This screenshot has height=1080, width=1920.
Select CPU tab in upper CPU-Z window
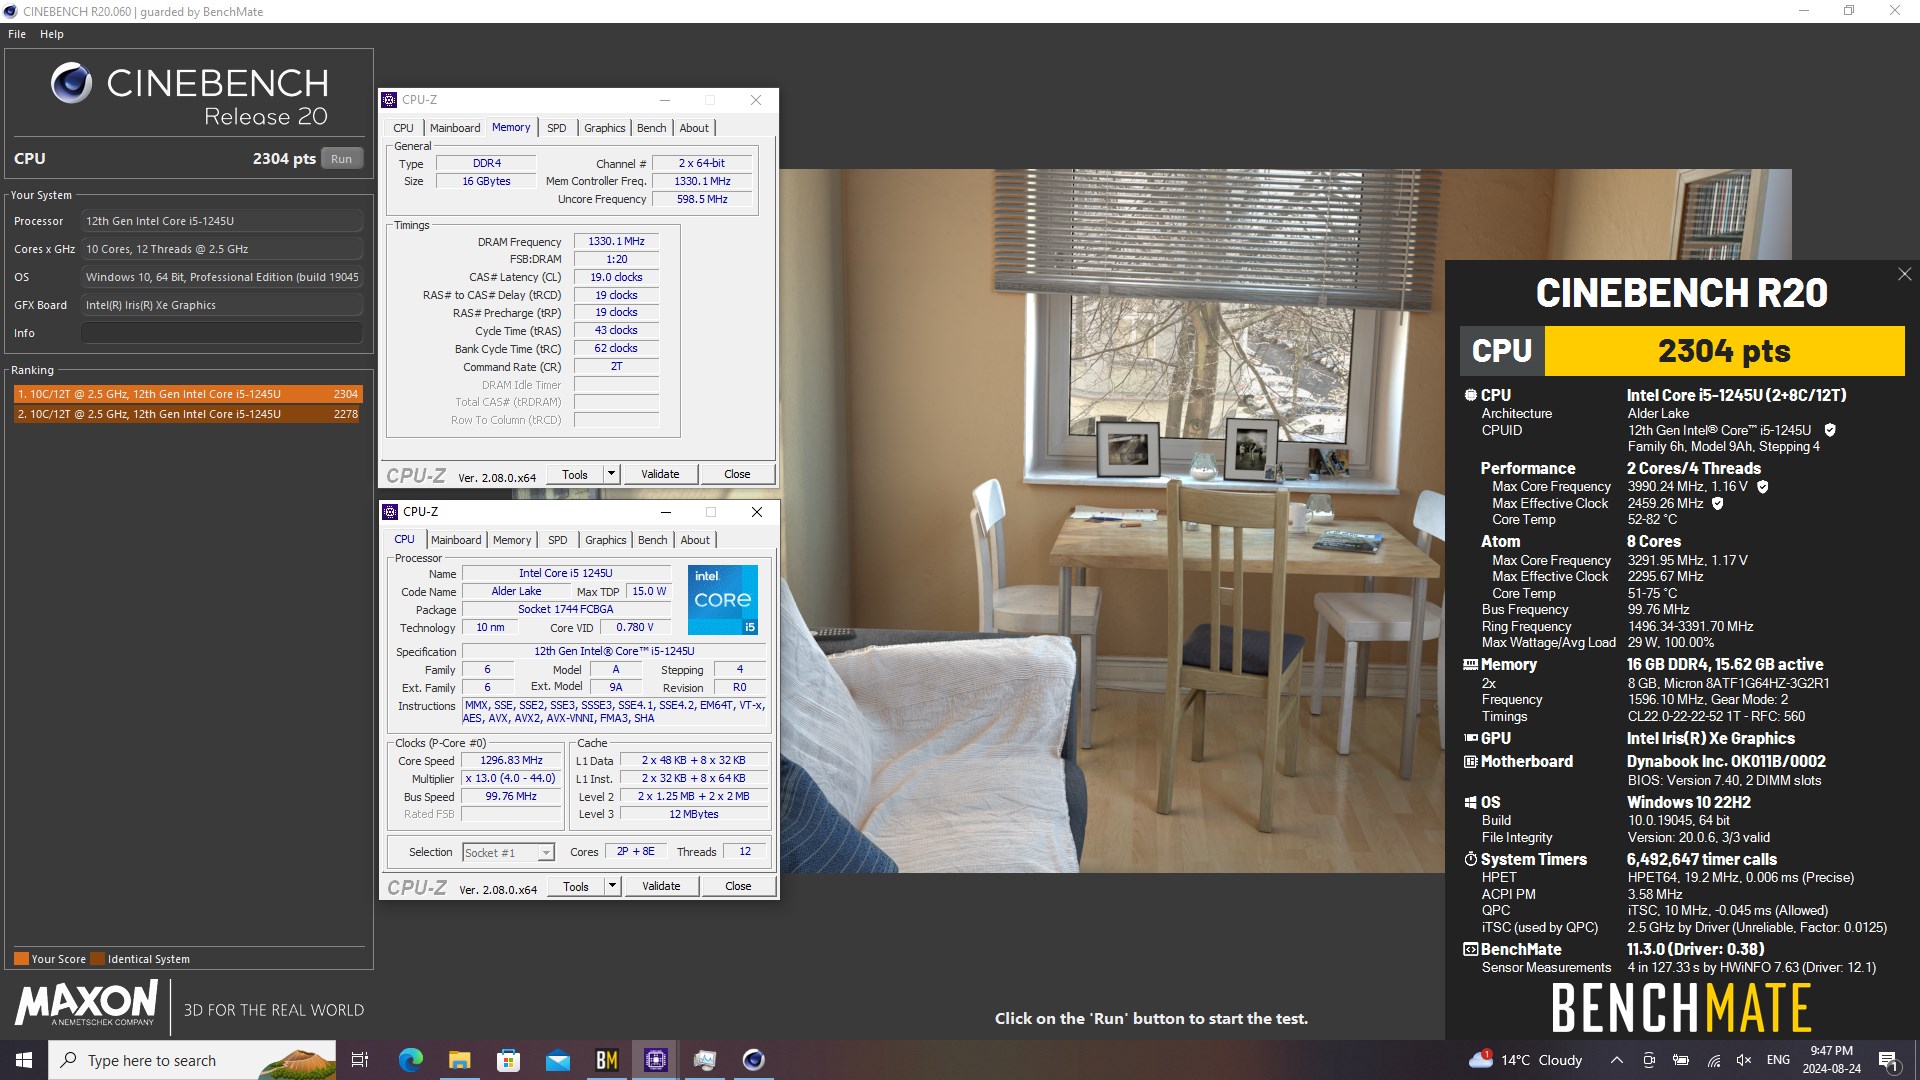(403, 128)
